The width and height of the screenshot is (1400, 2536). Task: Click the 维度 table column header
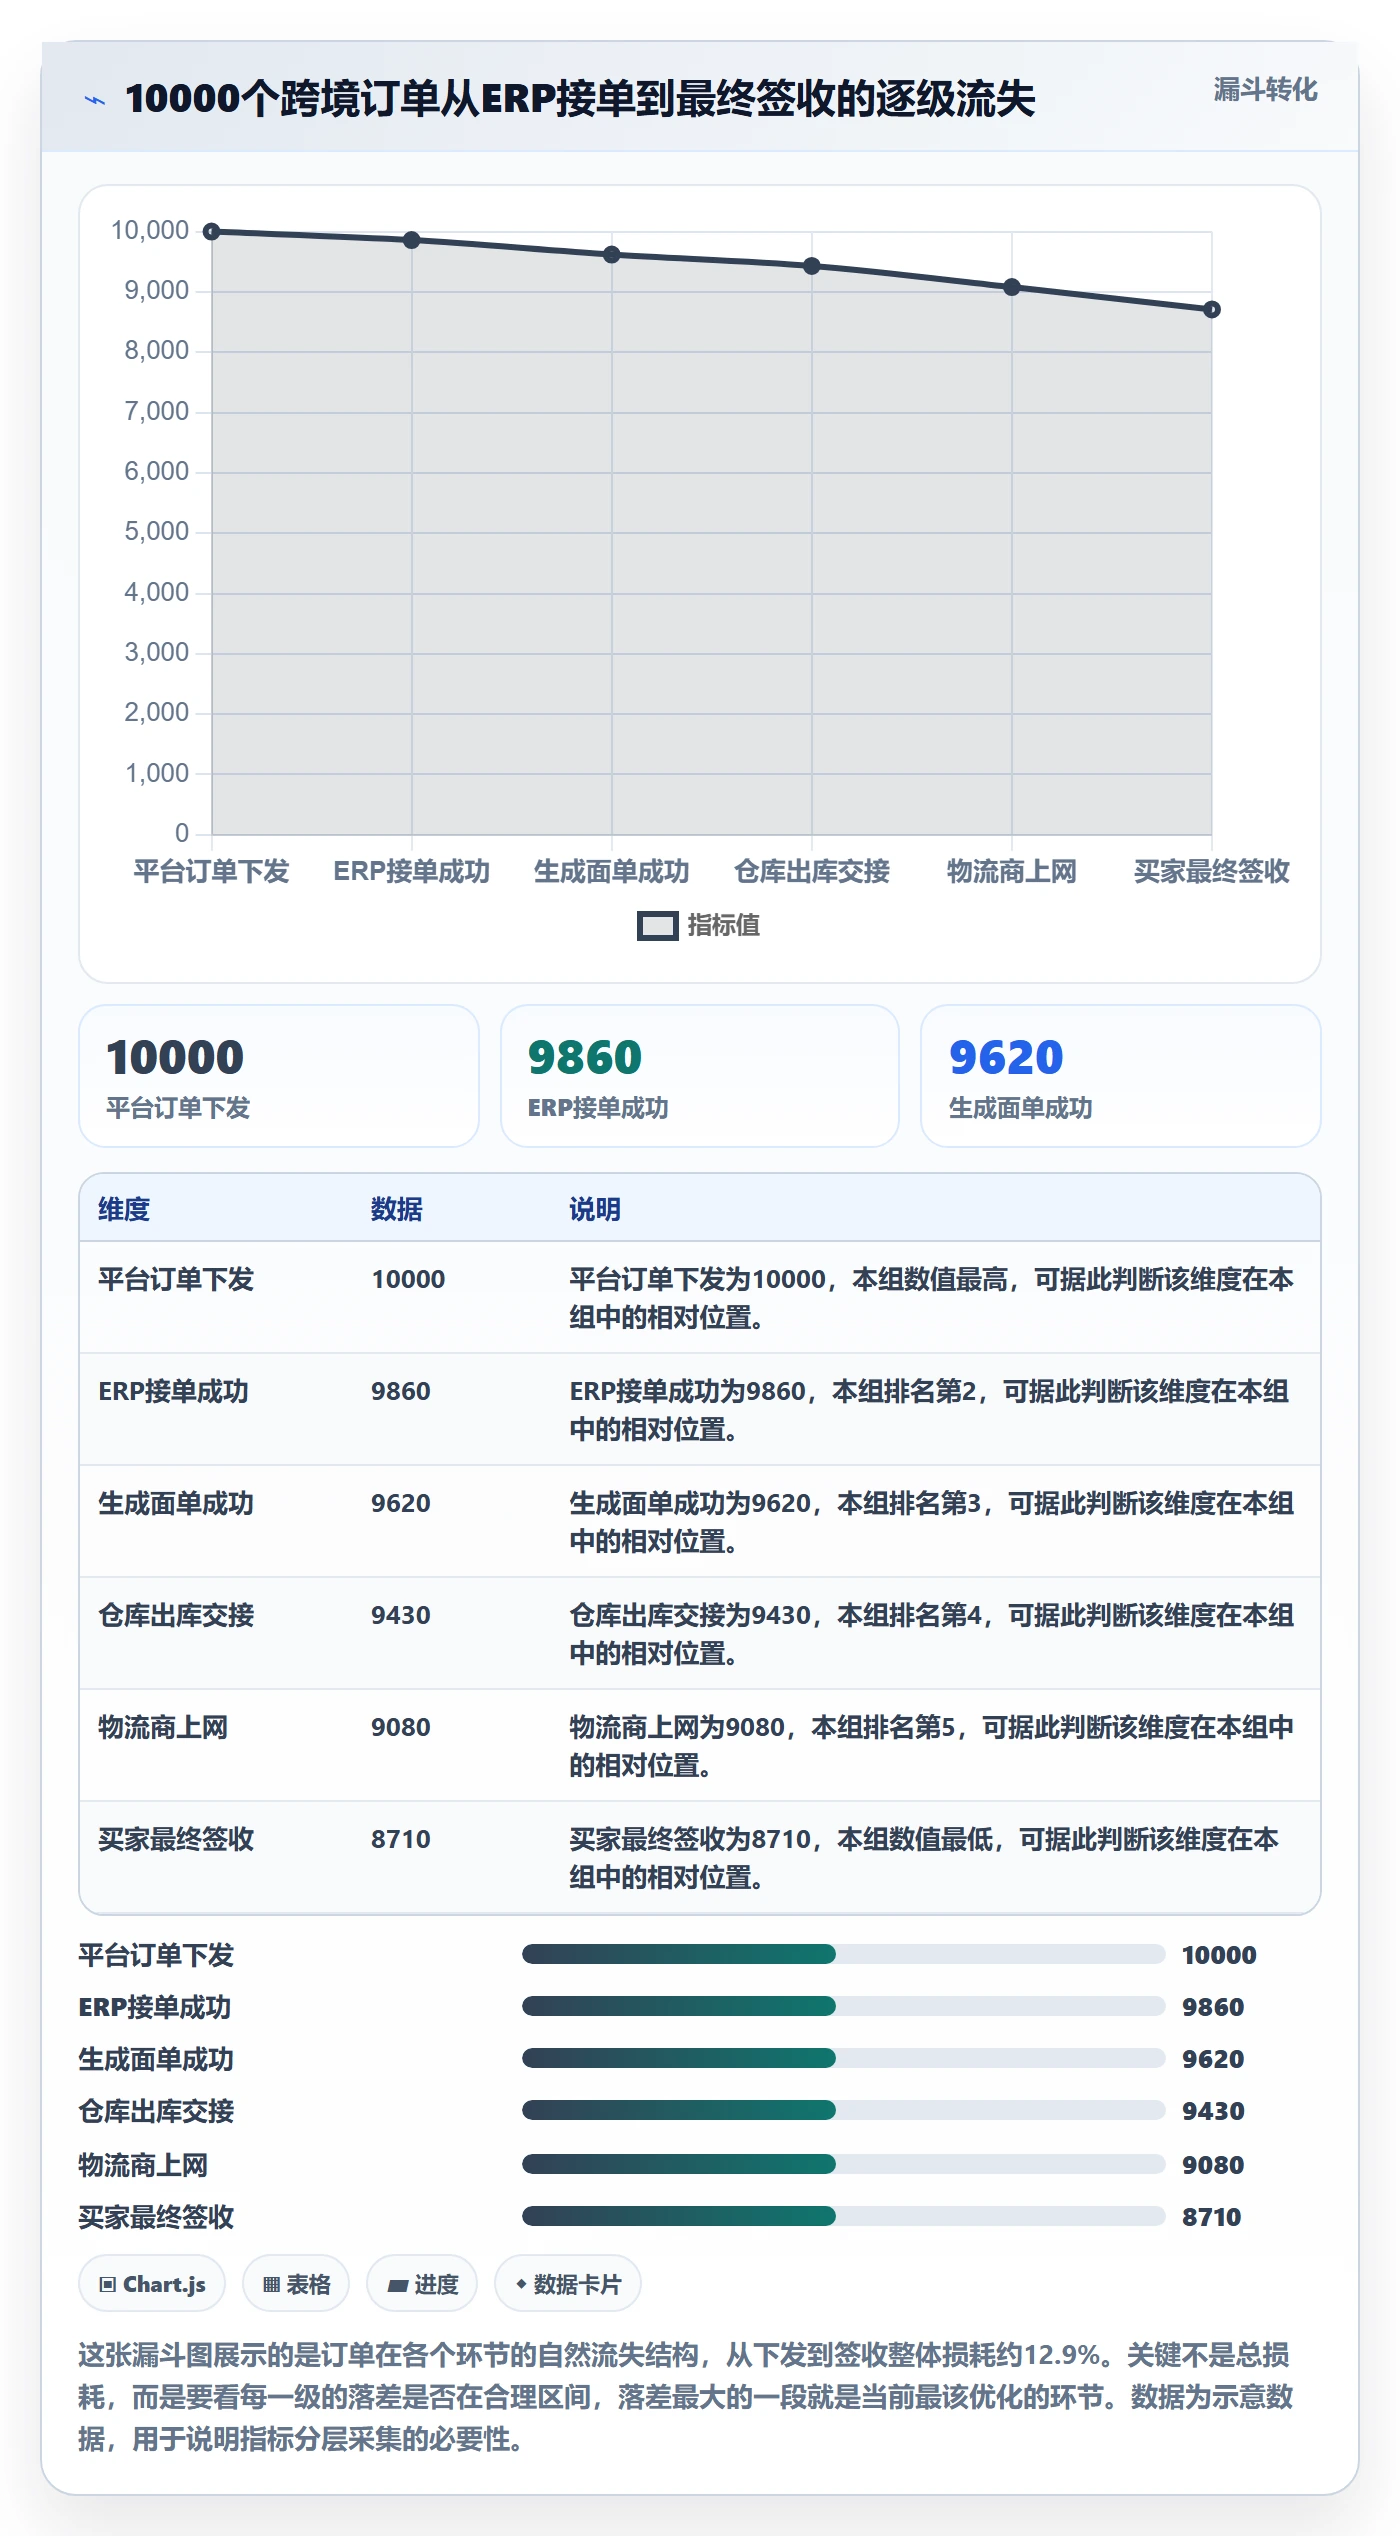pyautogui.click(x=124, y=1209)
